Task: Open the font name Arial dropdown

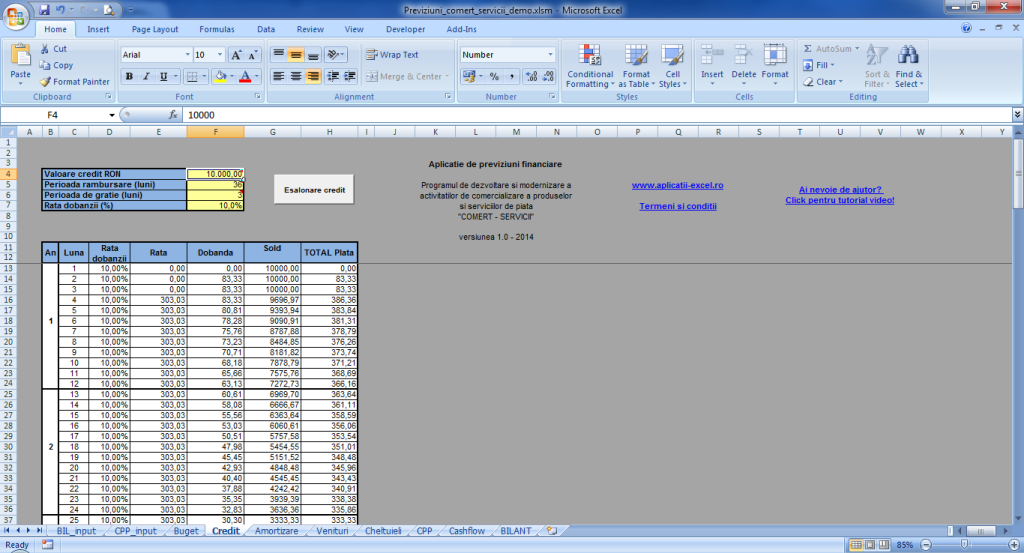Action: coord(187,55)
